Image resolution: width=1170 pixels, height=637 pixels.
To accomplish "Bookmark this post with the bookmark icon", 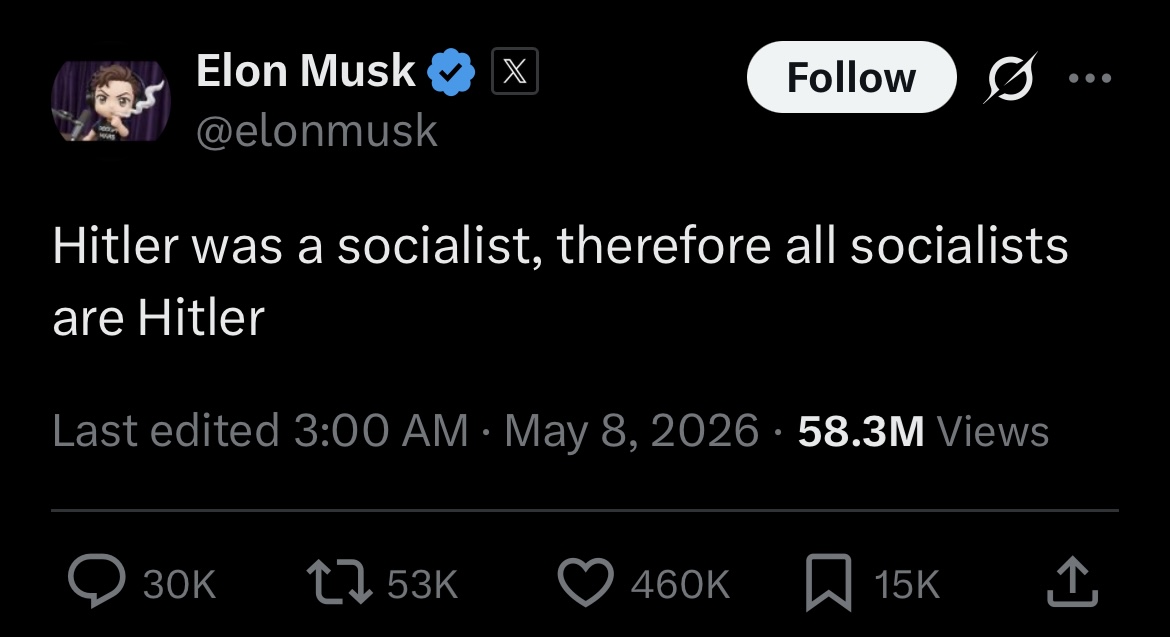I will point(828,583).
